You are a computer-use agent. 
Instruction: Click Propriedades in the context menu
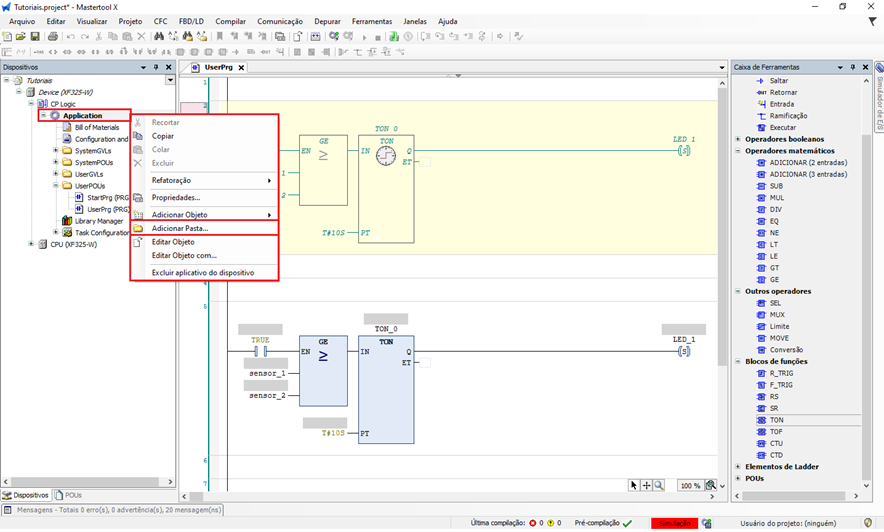coord(176,198)
